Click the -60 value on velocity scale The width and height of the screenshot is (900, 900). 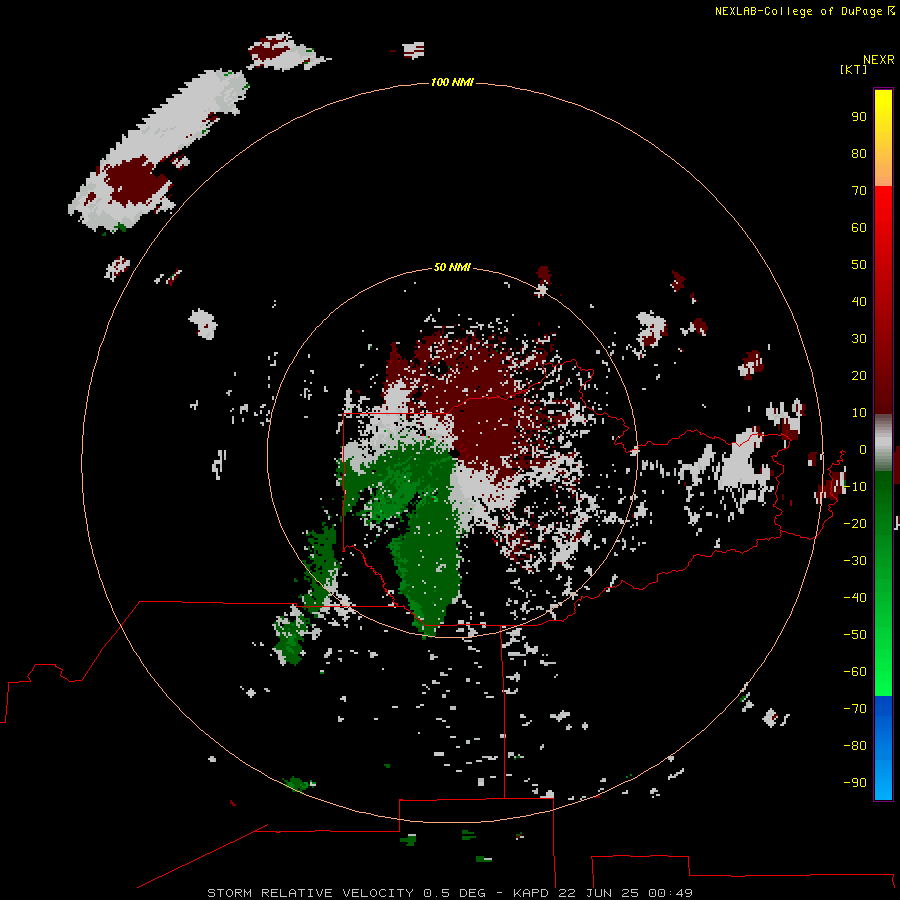click(x=855, y=672)
